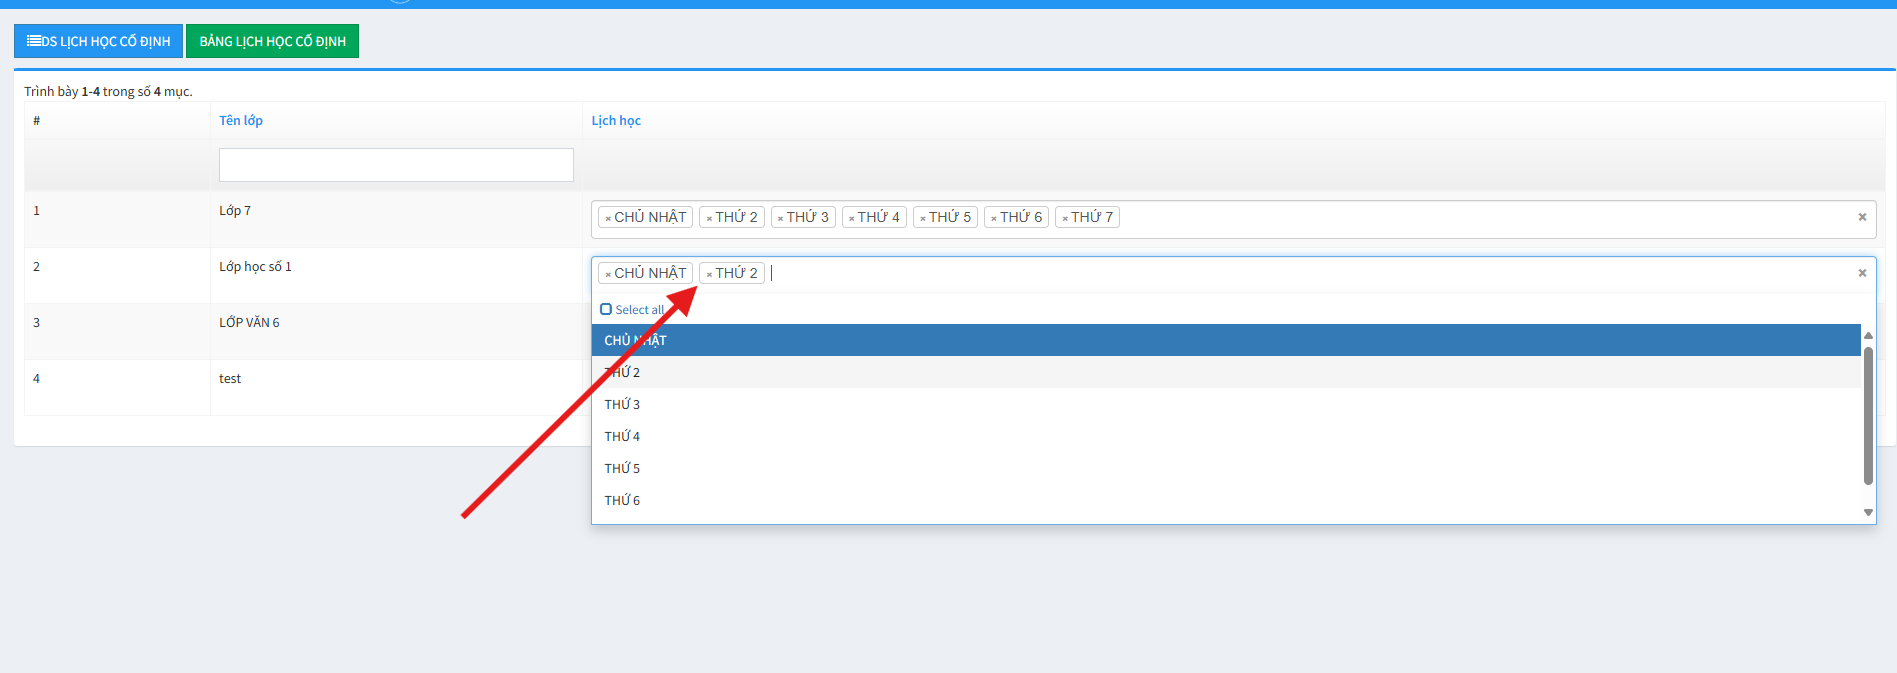
Task: Switch to BẢNG LỊCH HỌC CỐ ĐỊNH tab
Action: [272, 41]
